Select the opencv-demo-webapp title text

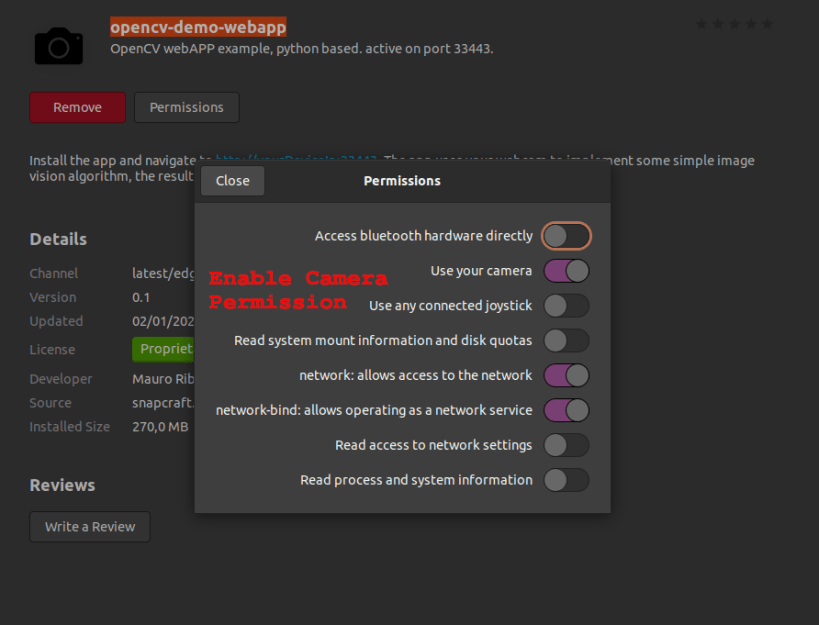pos(198,27)
